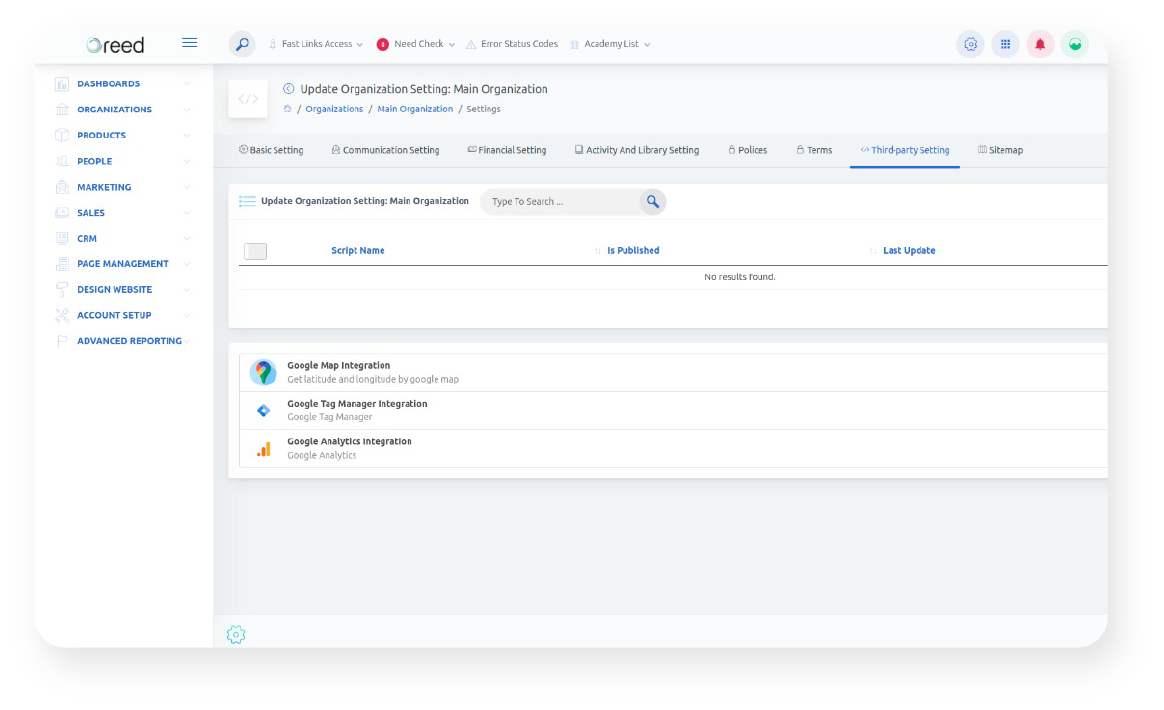Expand the Dashboards menu chevron
The image size is (1164, 710).
(x=187, y=84)
